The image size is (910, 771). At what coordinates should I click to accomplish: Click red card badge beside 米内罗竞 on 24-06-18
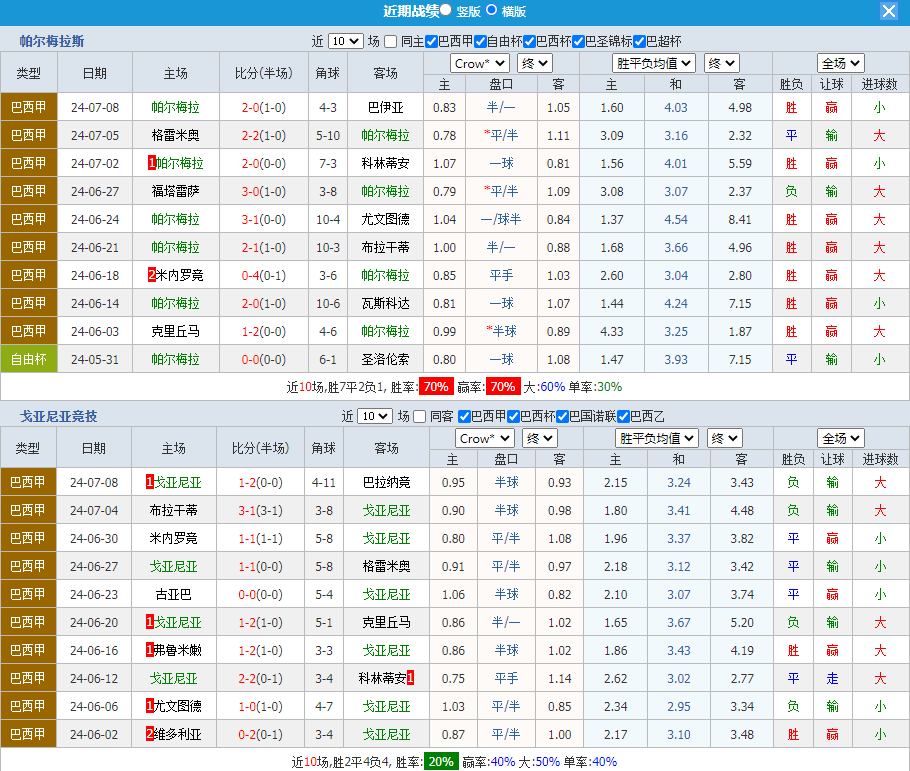tap(151, 275)
